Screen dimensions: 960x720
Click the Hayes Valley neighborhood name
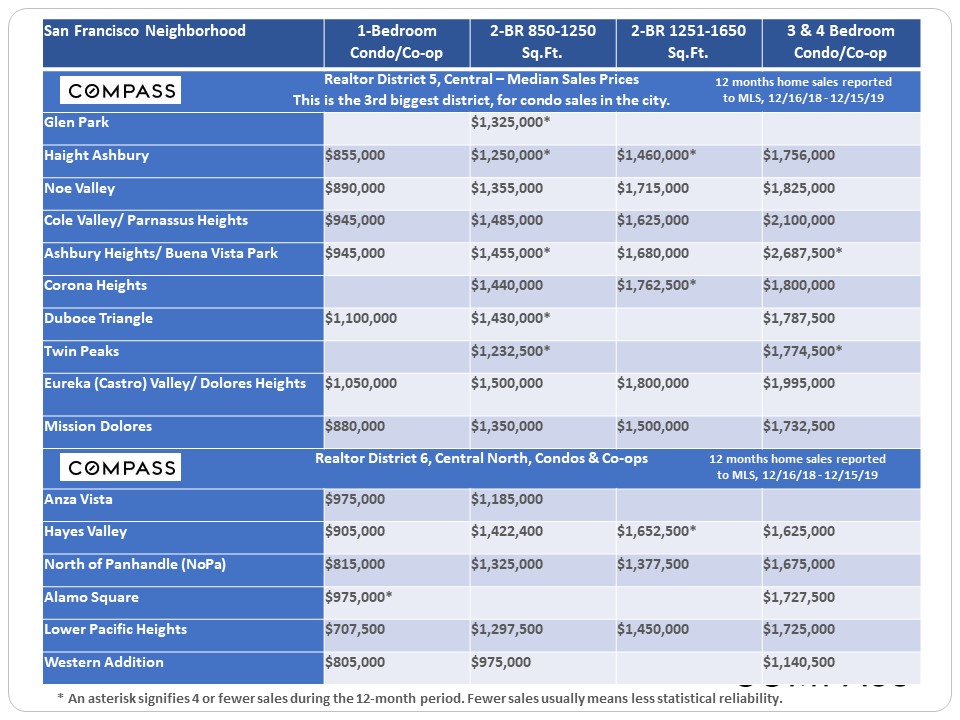86,531
